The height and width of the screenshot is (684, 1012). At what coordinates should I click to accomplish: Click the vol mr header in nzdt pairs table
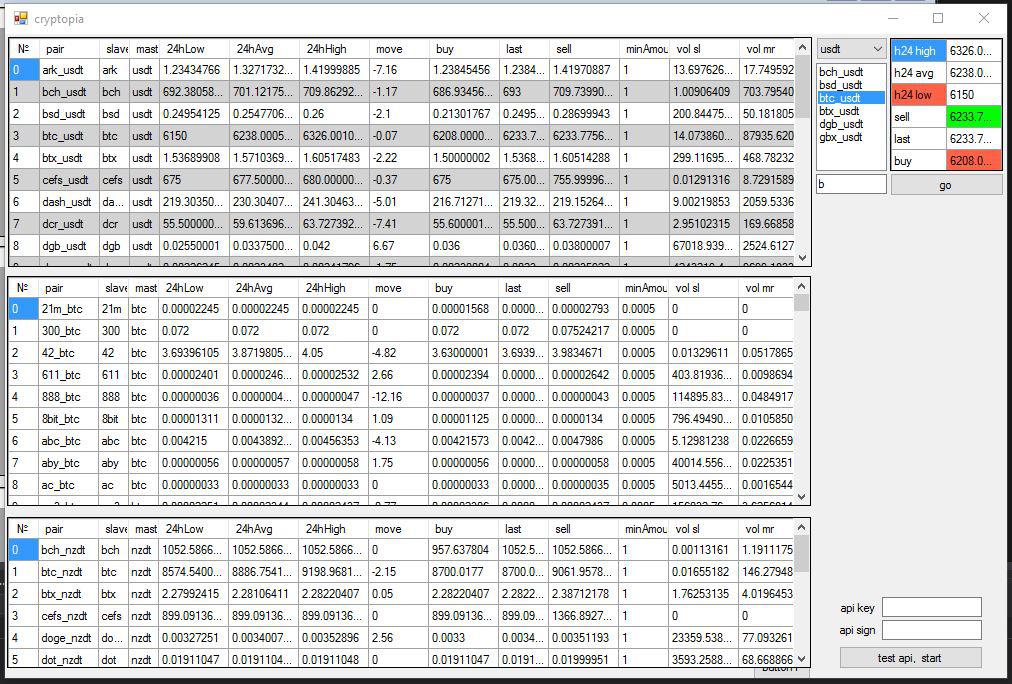coord(766,529)
